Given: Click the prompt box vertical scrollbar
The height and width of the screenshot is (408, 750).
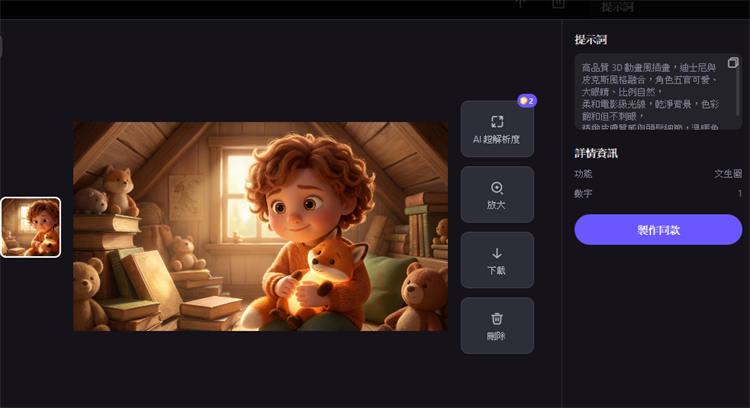Looking at the screenshot, I should 739,93.
